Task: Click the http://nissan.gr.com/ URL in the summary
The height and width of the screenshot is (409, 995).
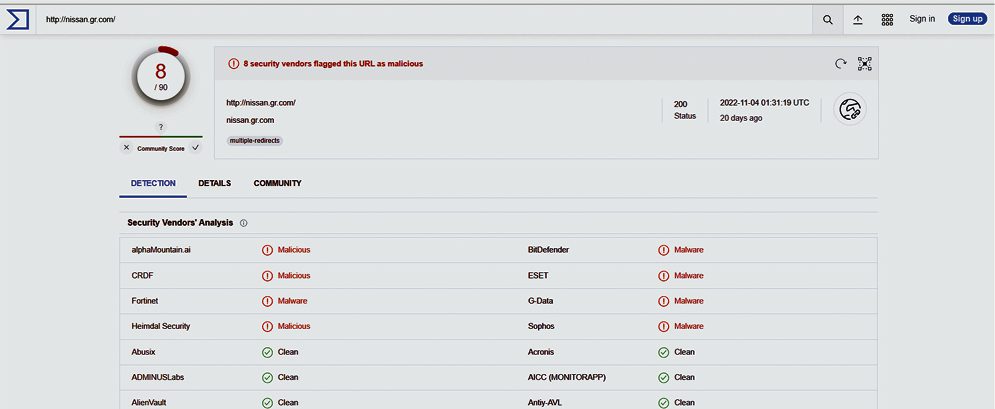Action: [x=261, y=103]
